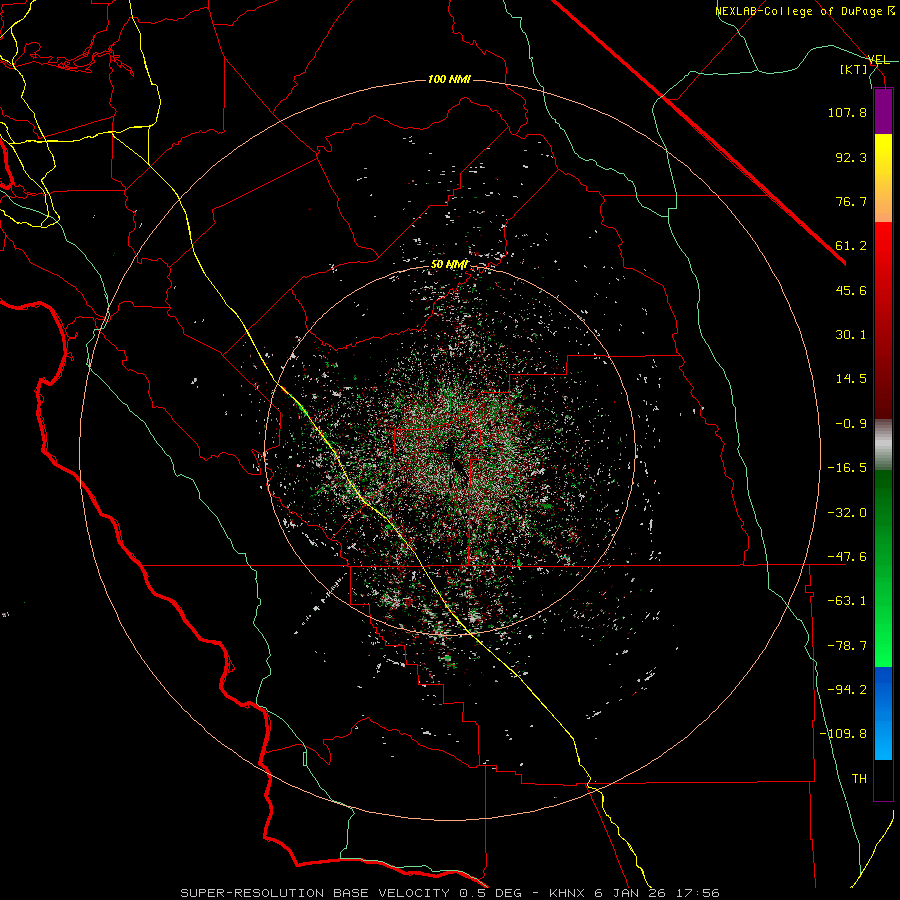Select the 92.3 velocity scale value
The height and width of the screenshot is (900, 900).
tap(851, 157)
